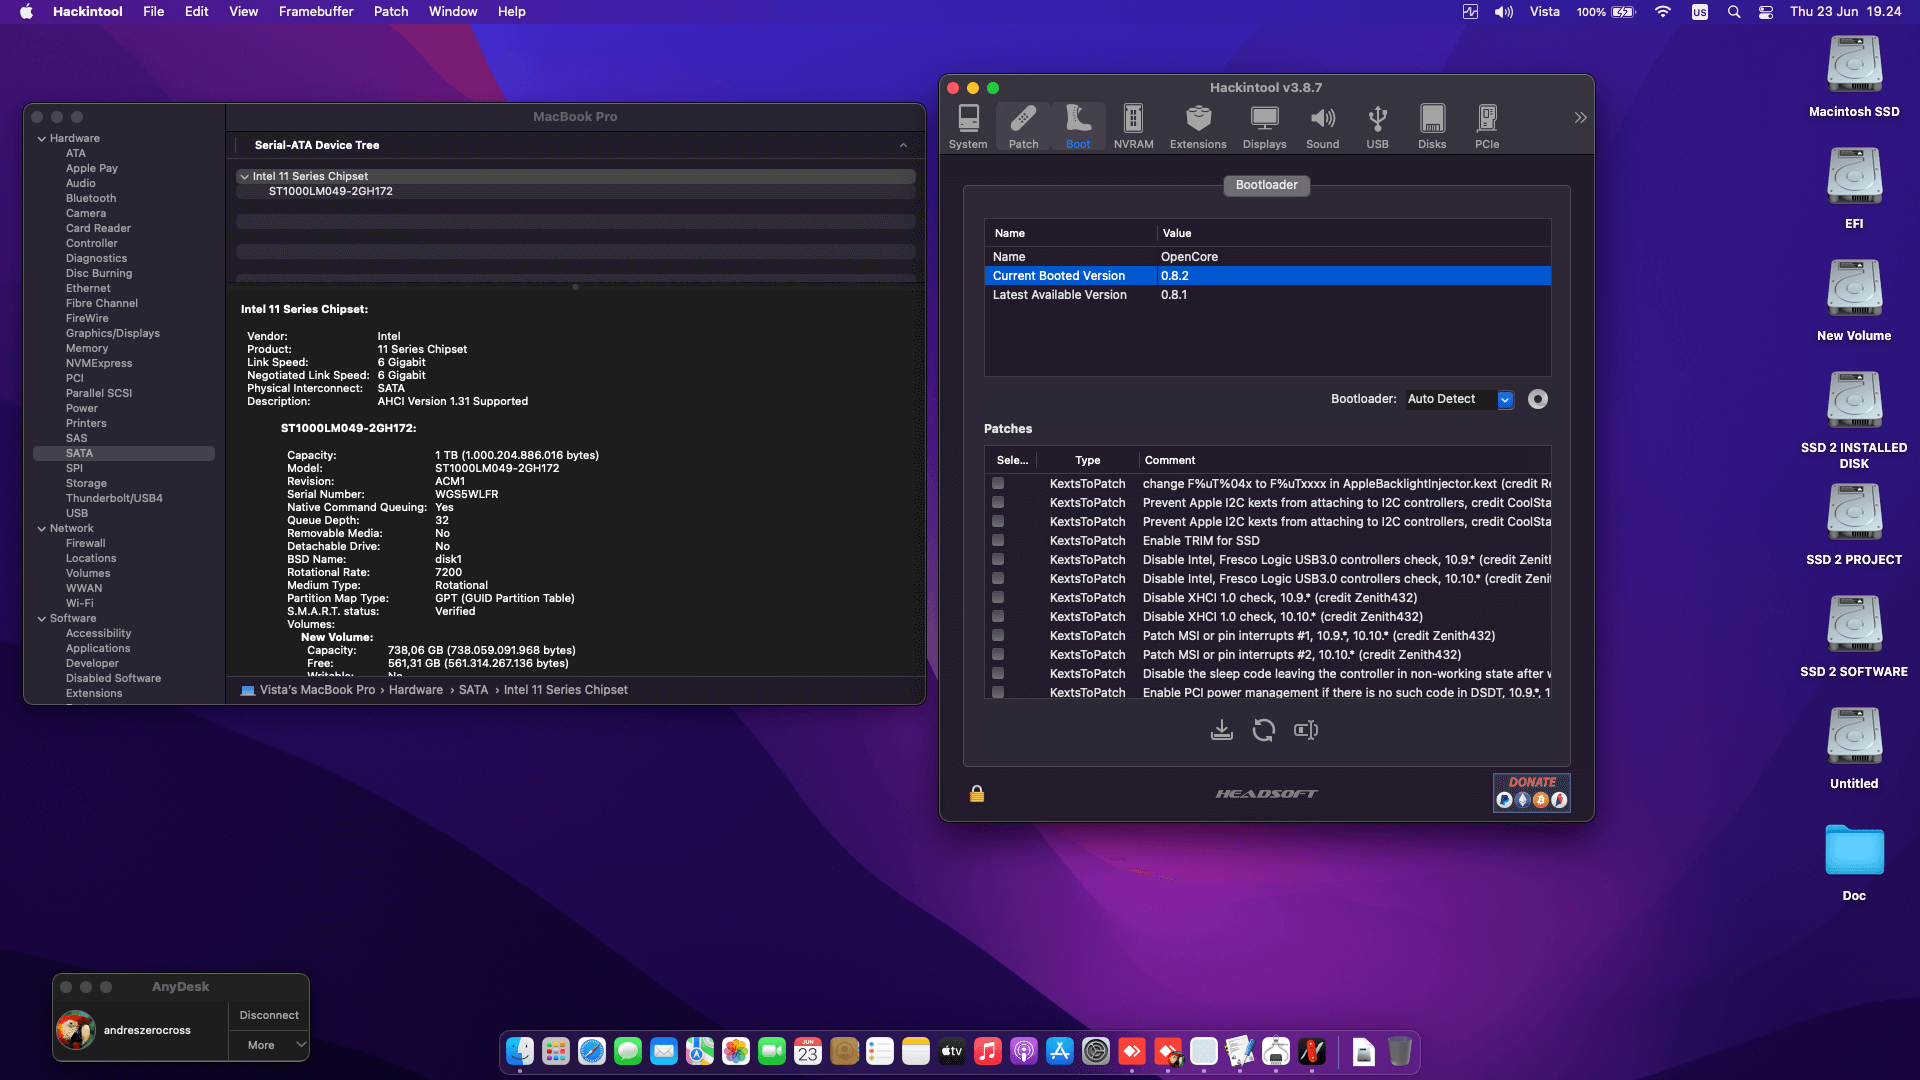The width and height of the screenshot is (1920, 1080).
Task: Check the Enable TRIM for SSD checkbox
Action: coord(998,540)
